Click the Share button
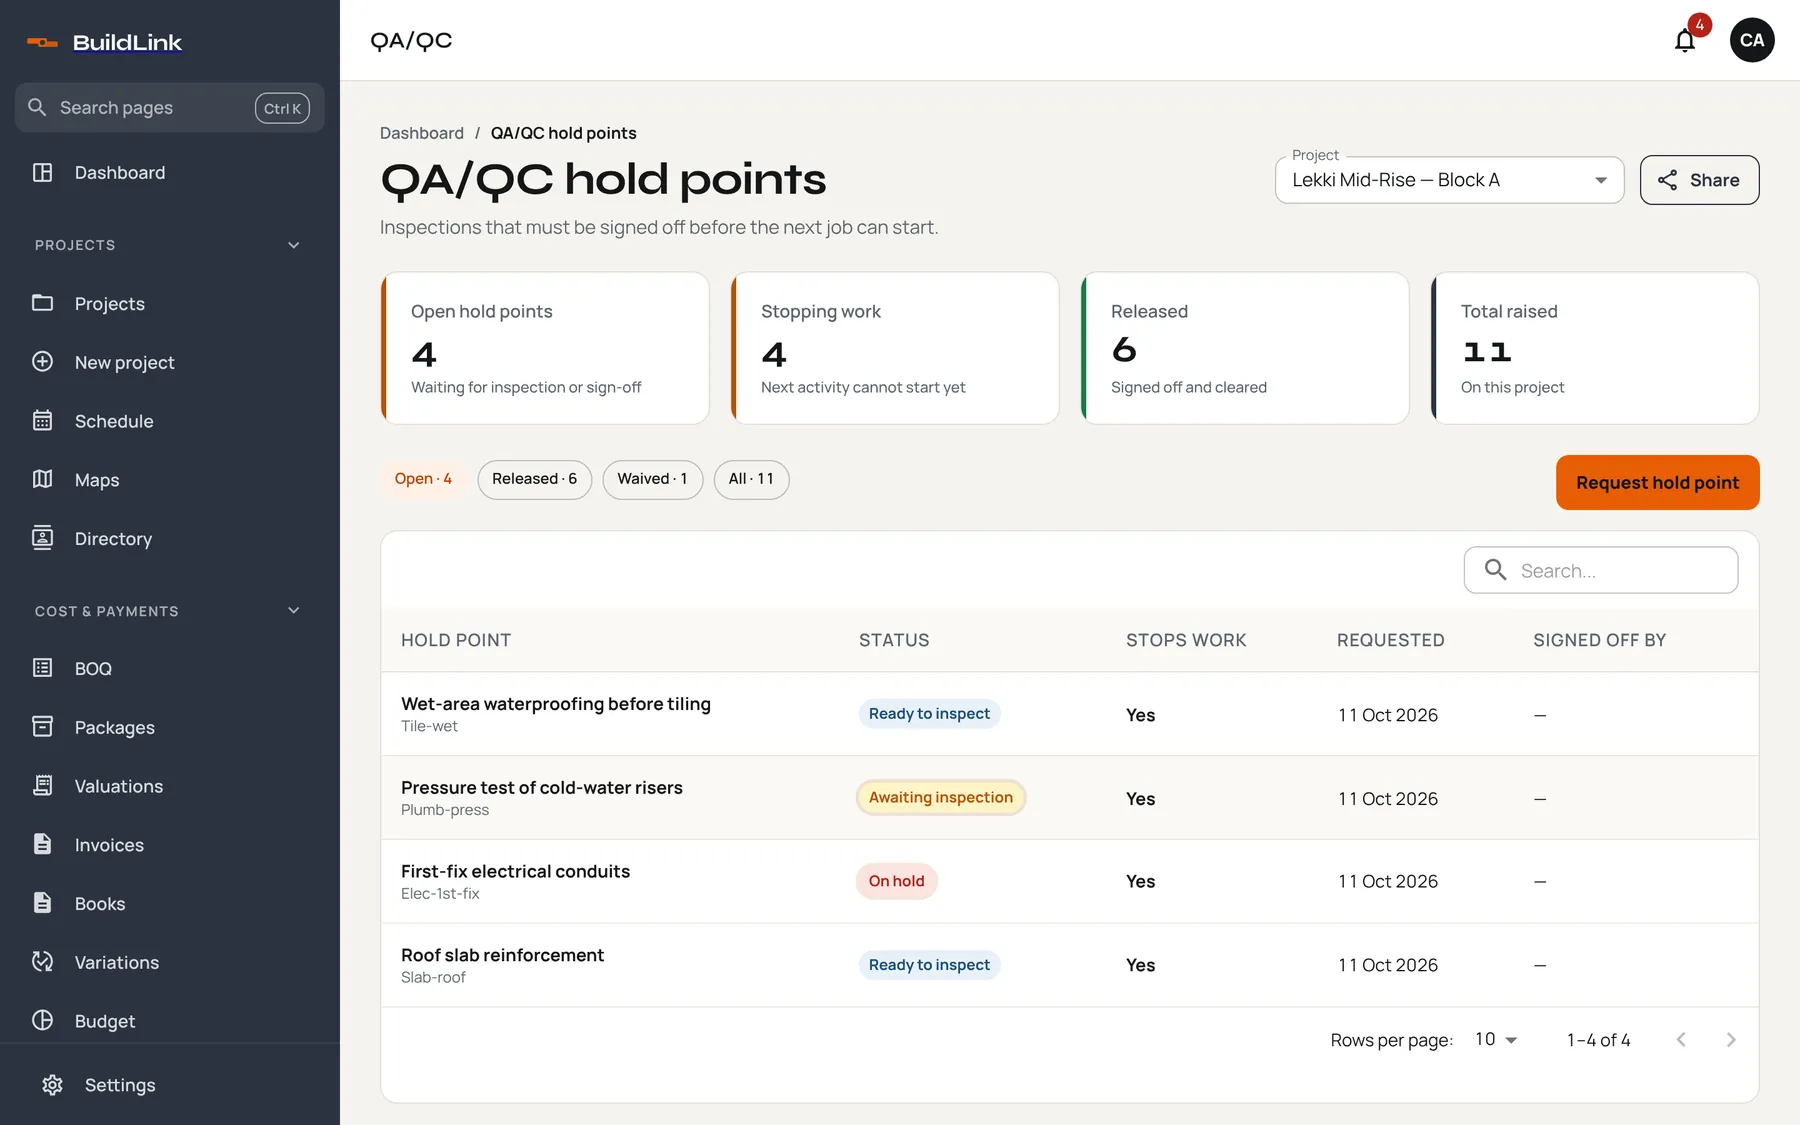The width and height of the screenshot is (1800, 1125). (x=1699, y=180)
